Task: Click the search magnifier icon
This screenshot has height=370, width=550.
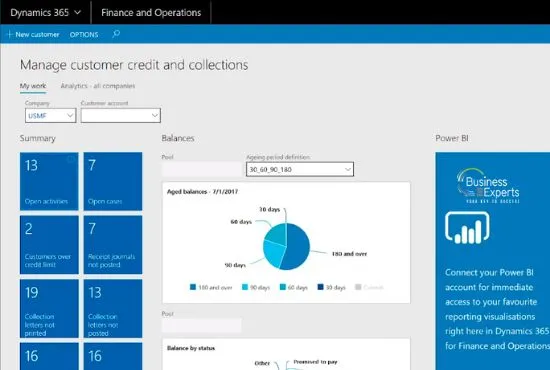Action: coord(116,34)
